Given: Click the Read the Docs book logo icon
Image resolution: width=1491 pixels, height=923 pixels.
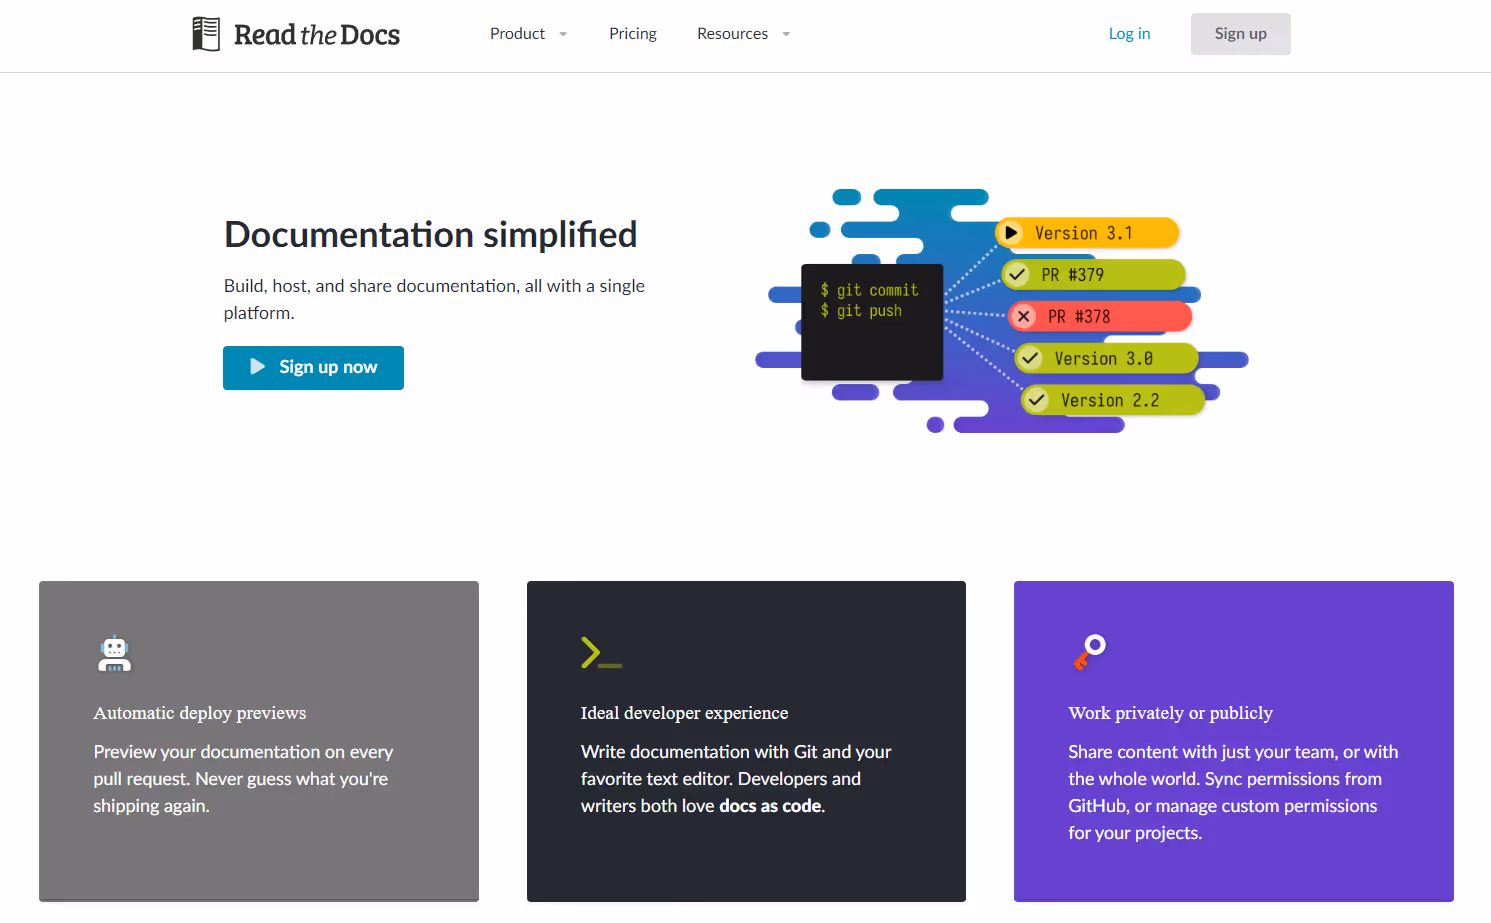Looking at the screenshot, I should click(x=206, y=34).
